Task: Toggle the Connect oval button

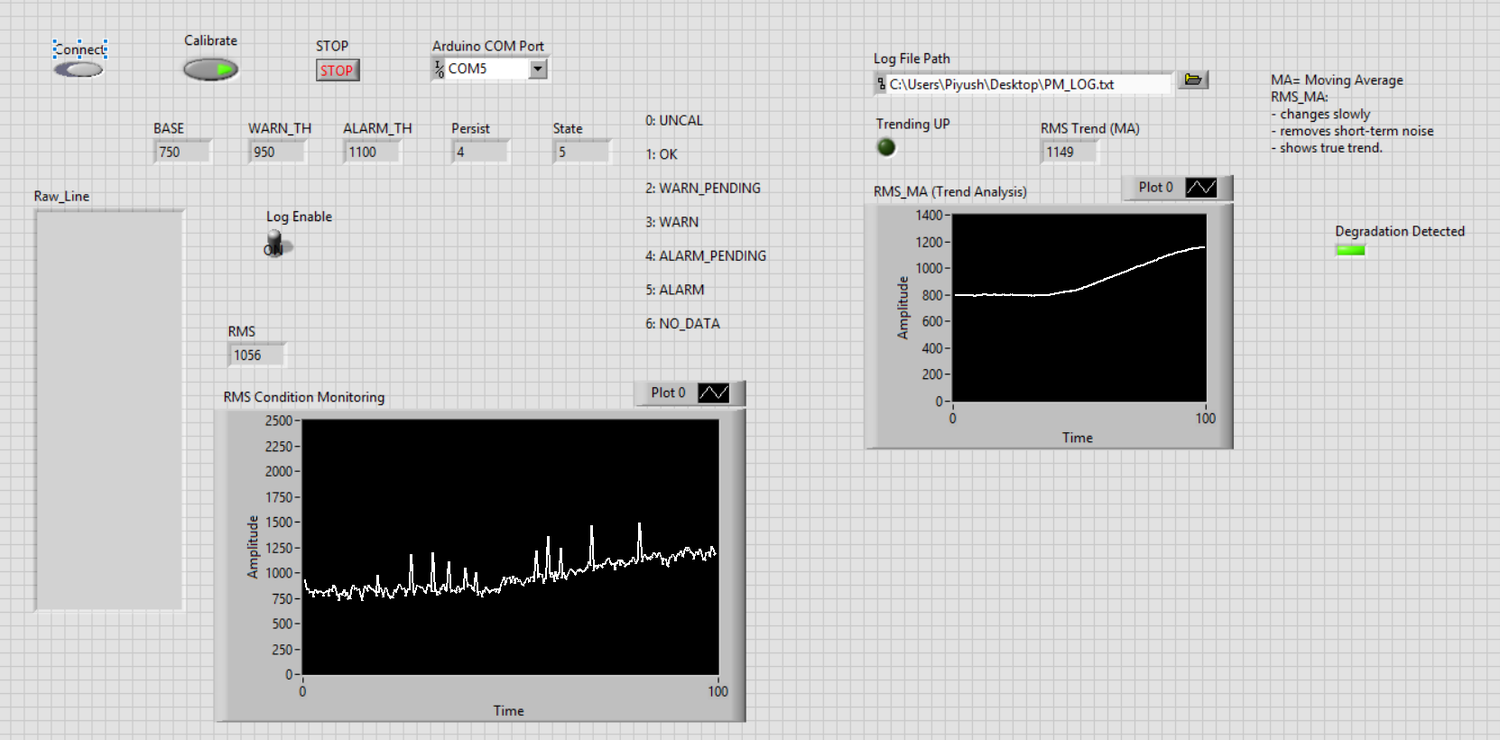Action: (78, 69)
